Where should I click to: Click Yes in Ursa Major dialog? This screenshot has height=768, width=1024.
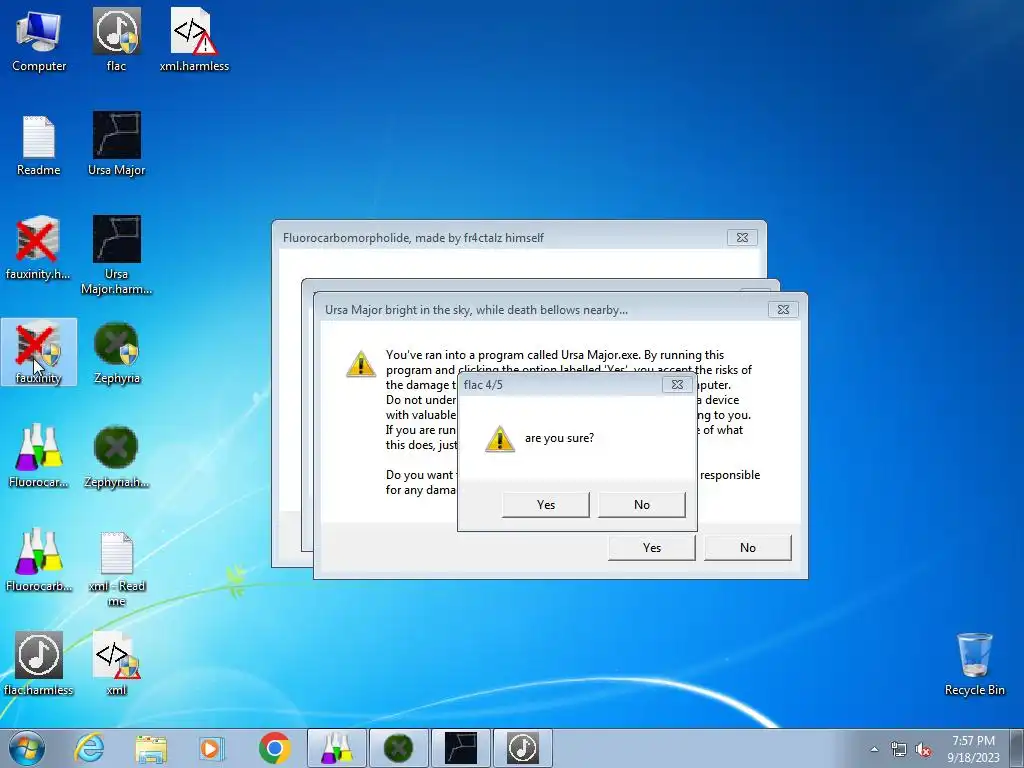(652, 548)
